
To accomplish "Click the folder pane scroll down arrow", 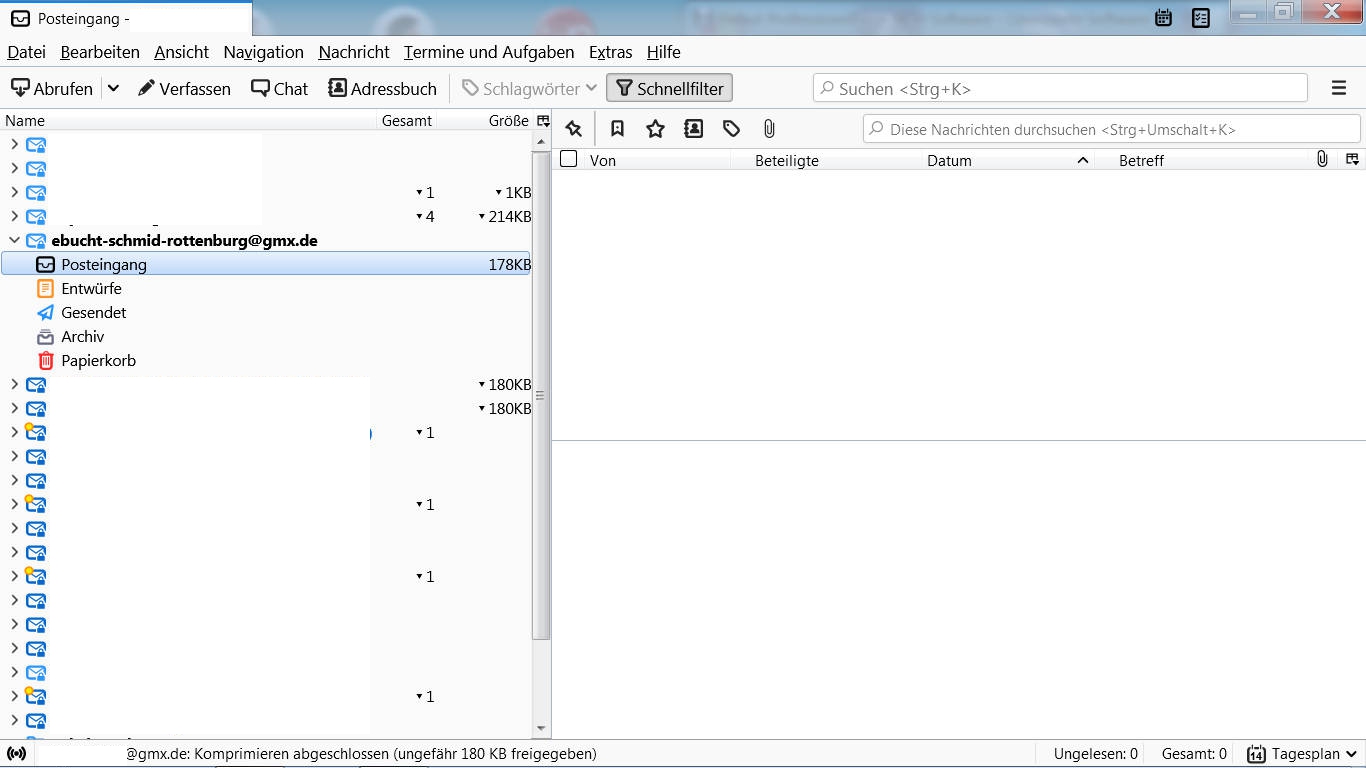I will pyautogui.click(x=542, y=729).
